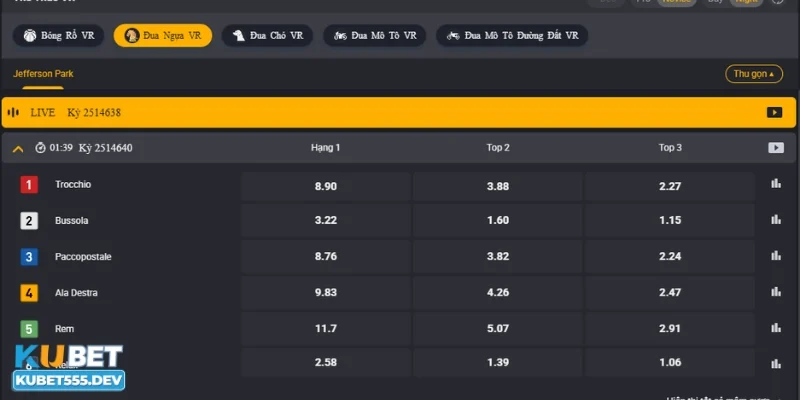800x400 pixels.
Task: Click the Rem Hạng 1 odds 11.7
Action: pos(326,329)
